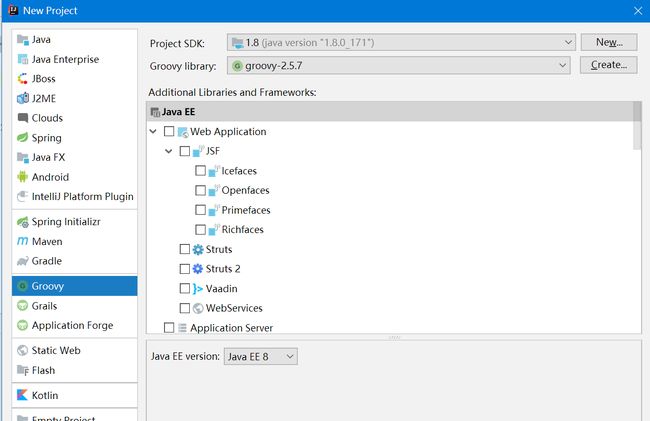Choose the Spring Initializr icon

tap(22, 222)
